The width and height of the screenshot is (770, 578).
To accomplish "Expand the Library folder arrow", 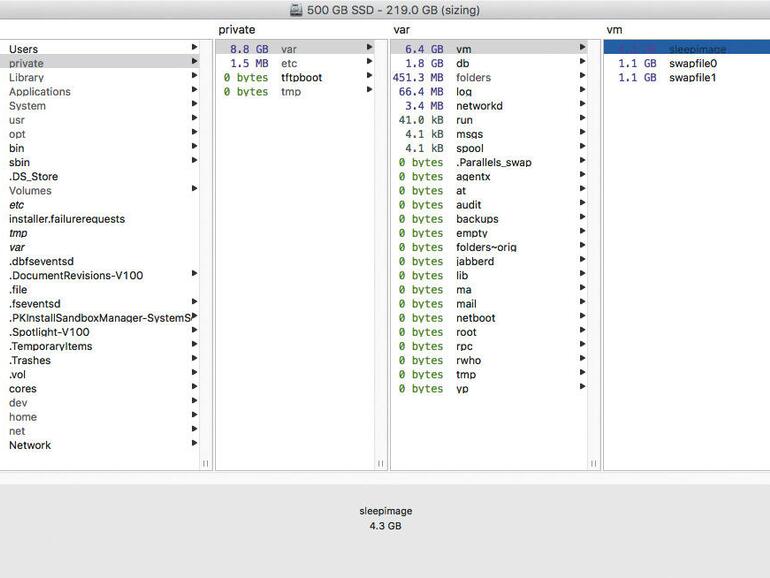I will click(194, 75).
